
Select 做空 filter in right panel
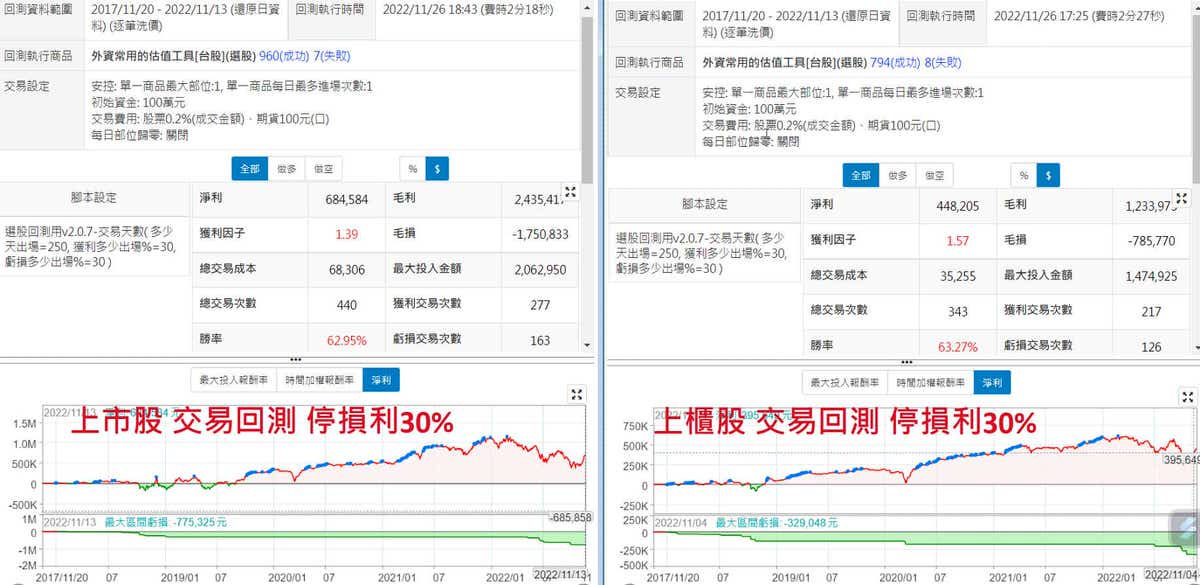coord(937,175)
